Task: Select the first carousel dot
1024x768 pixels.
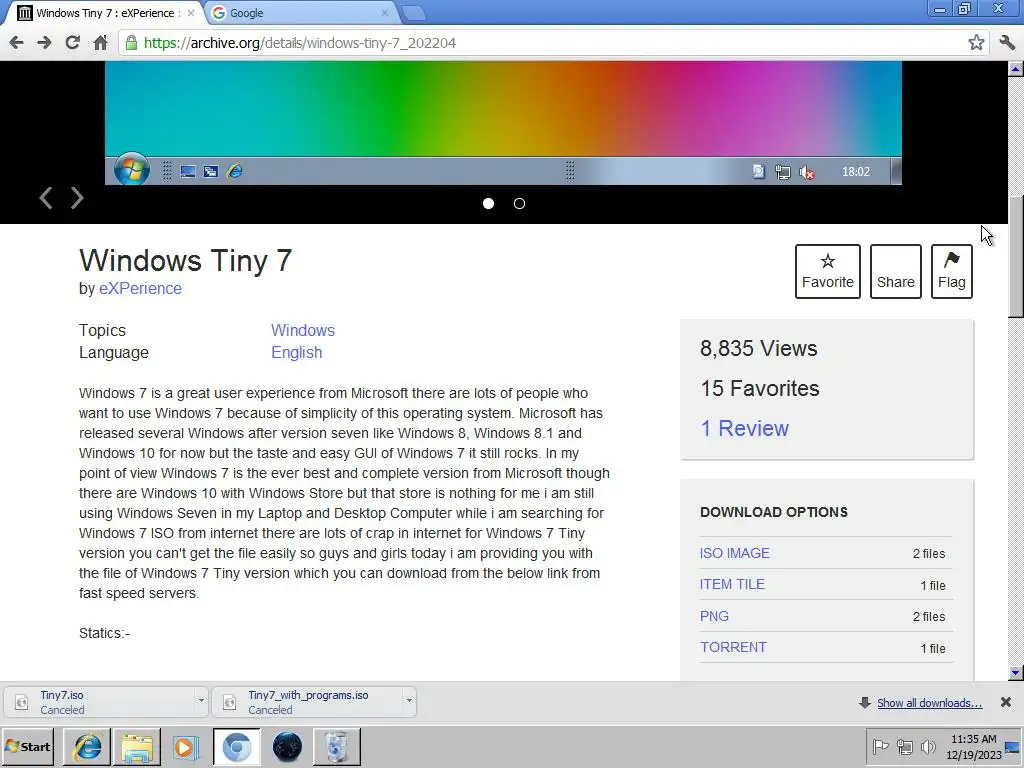Action: tap(488, 204)
